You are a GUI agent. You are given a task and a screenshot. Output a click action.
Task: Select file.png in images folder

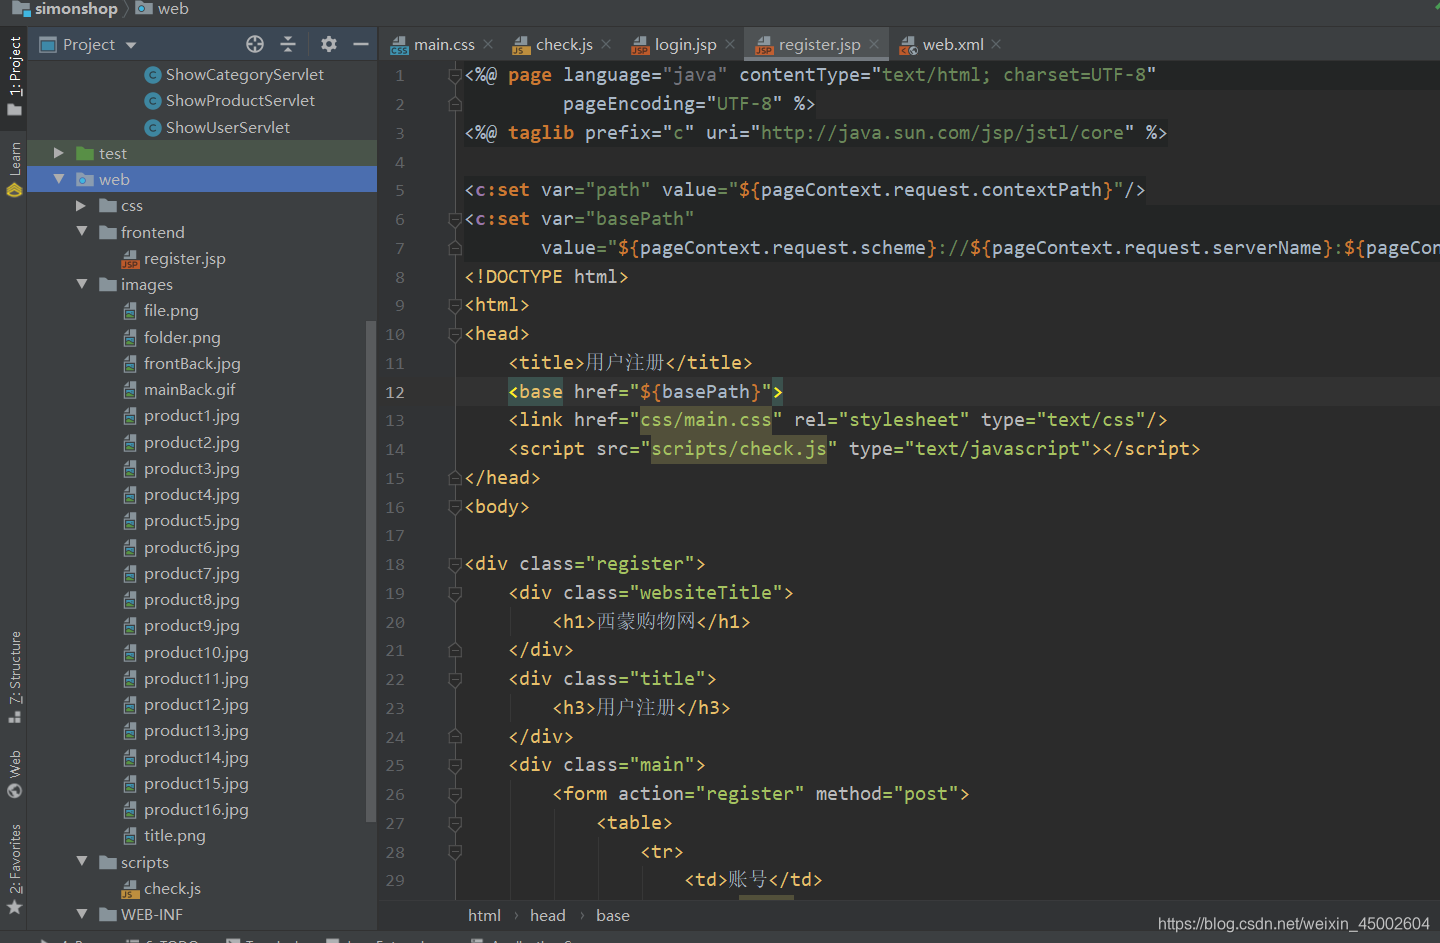[x=171, y=310]
